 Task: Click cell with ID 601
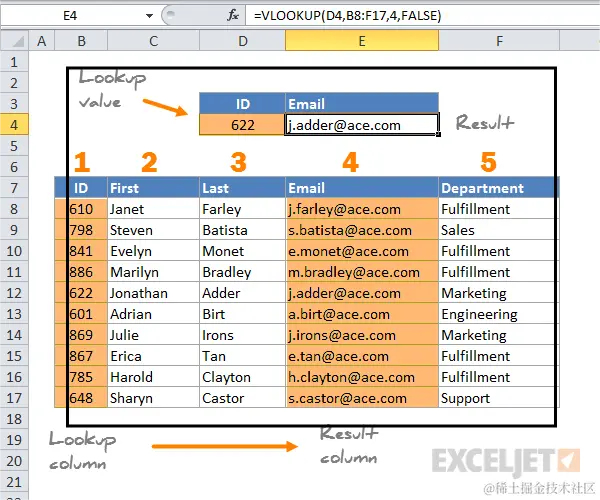pyautogui.click(x=81, y=314)
